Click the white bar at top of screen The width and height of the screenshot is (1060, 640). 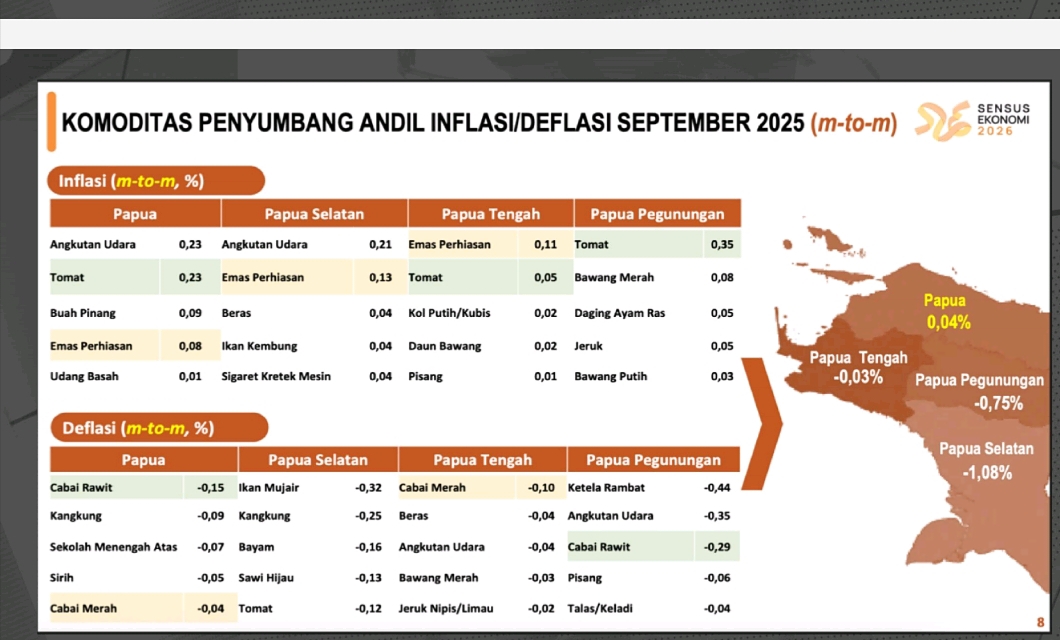click(x=530, y=33)
